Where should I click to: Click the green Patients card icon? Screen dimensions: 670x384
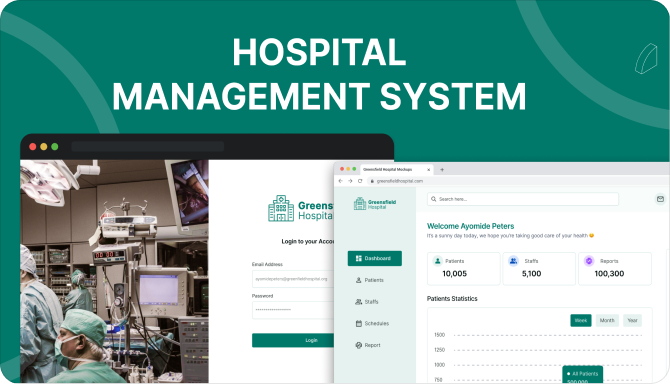point(437,261)
